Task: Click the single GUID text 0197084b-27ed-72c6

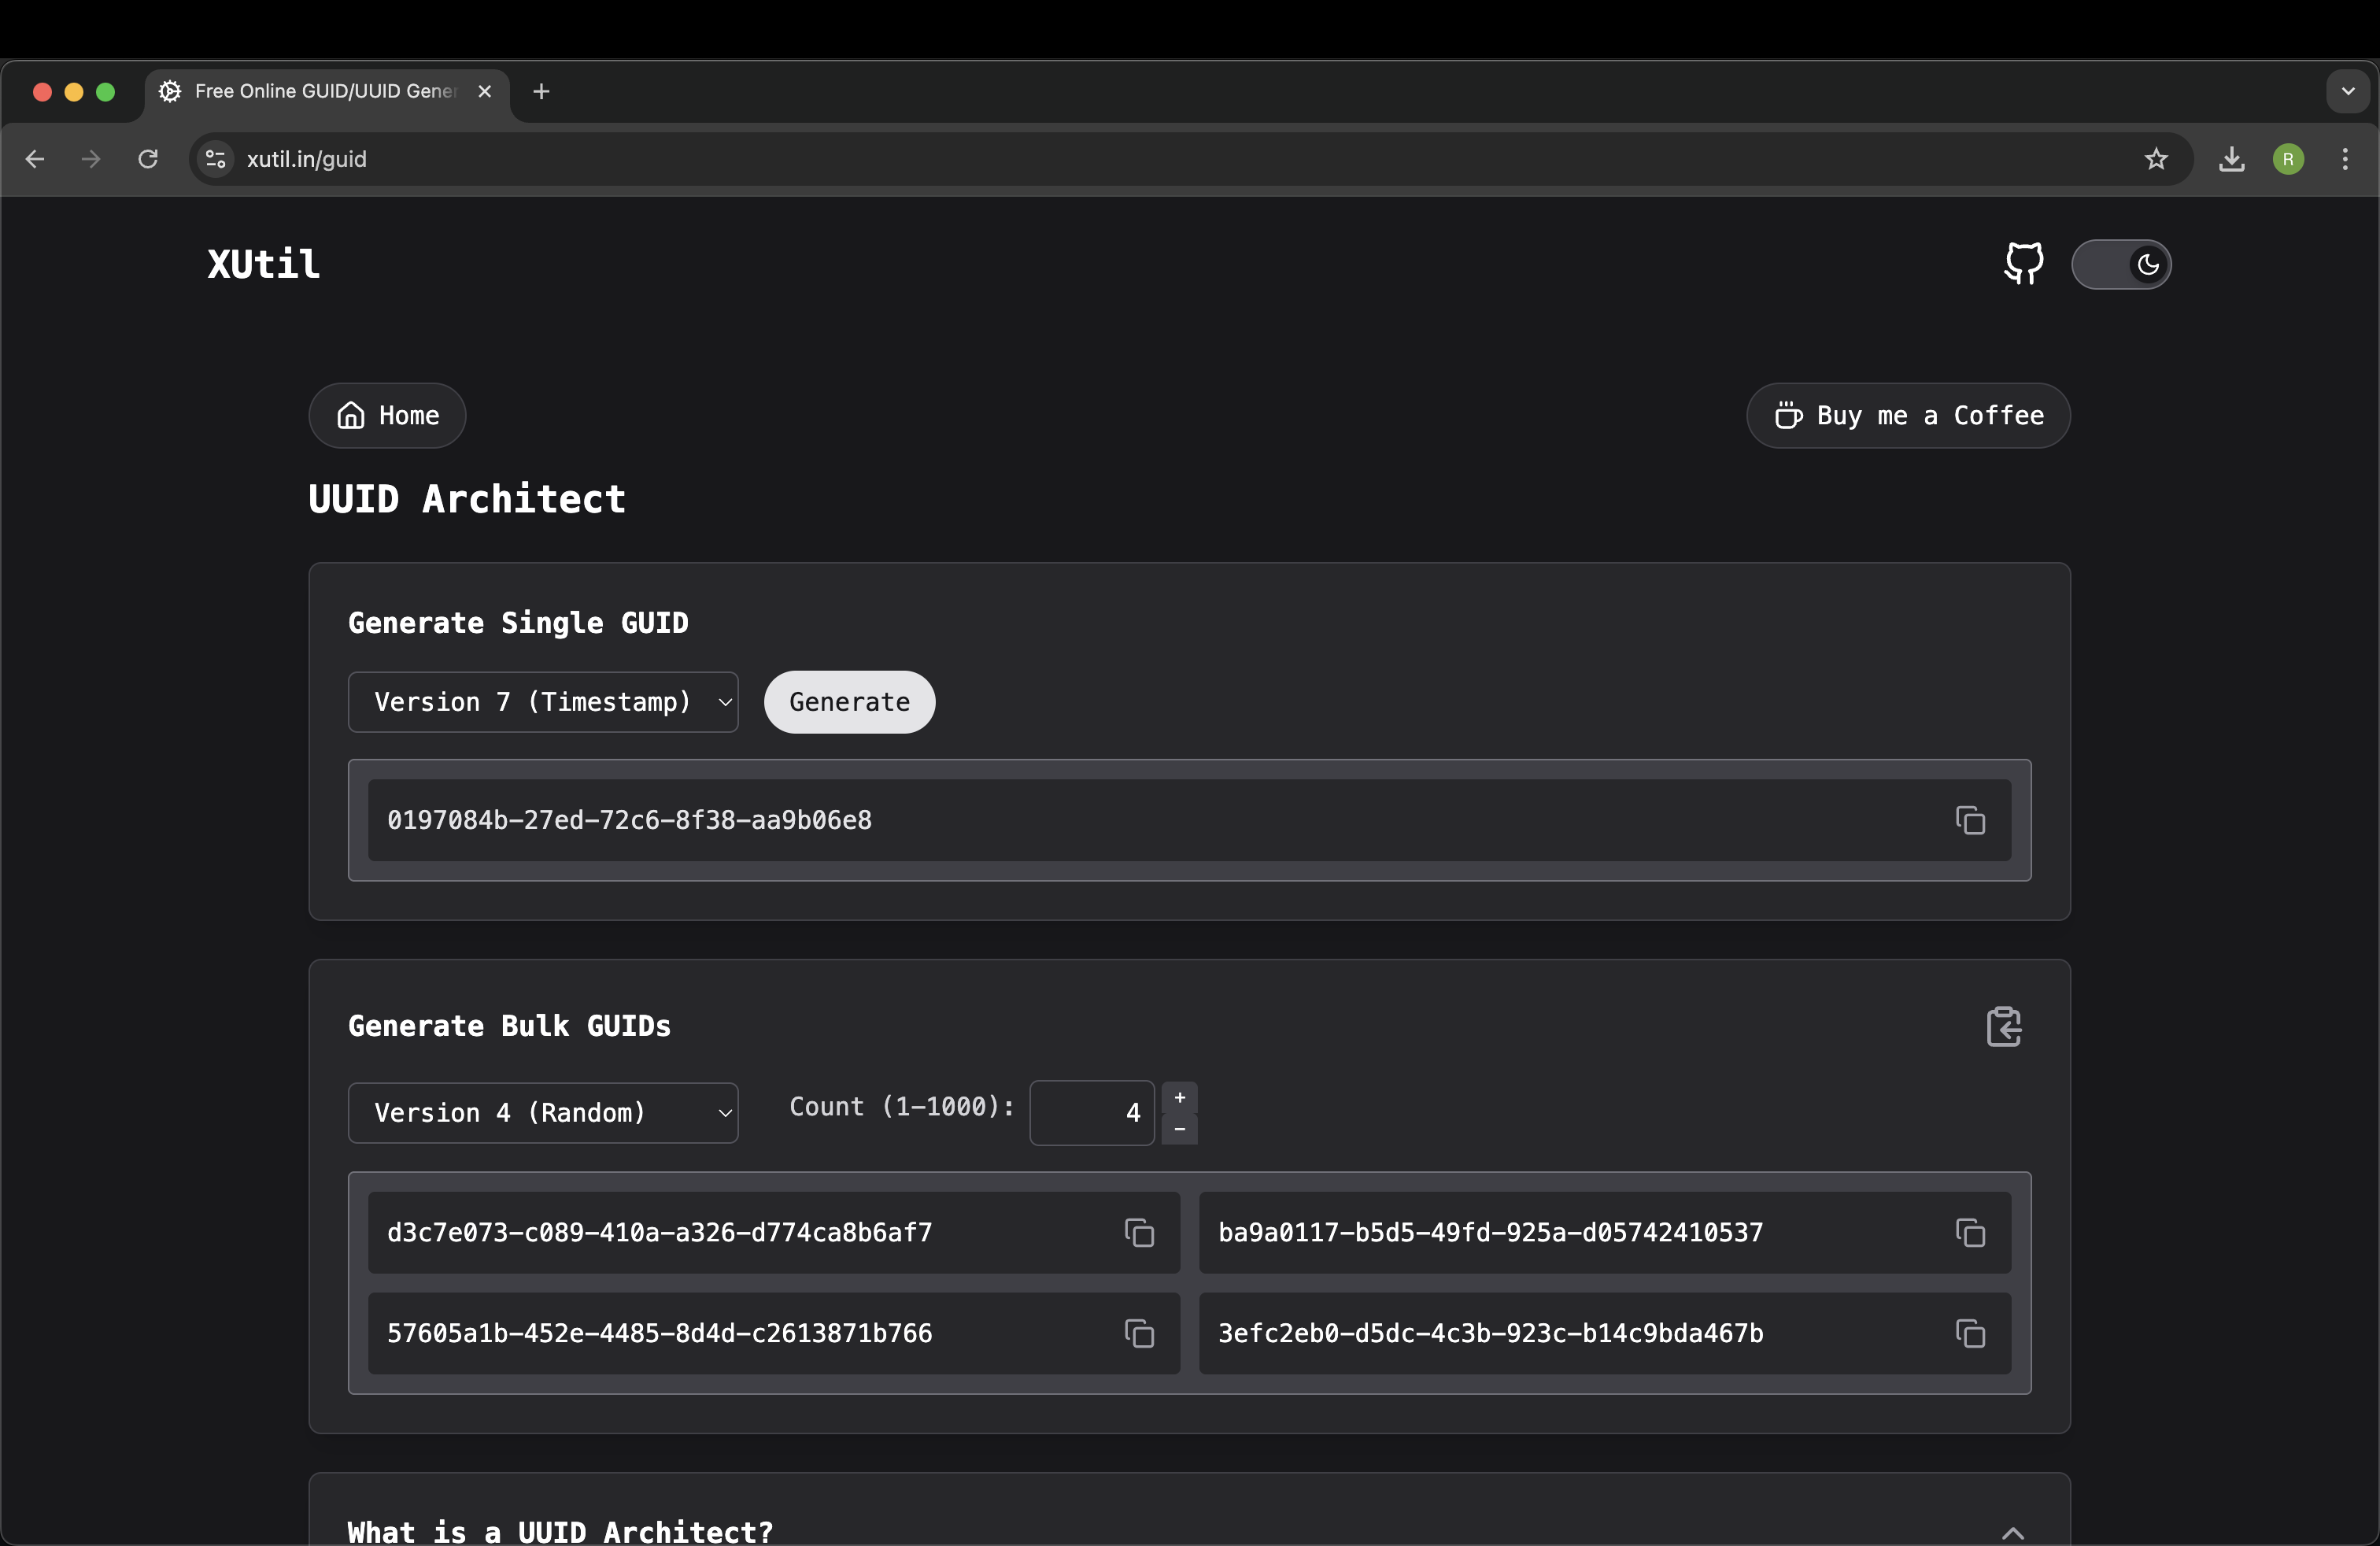Action: click(629, 820)
